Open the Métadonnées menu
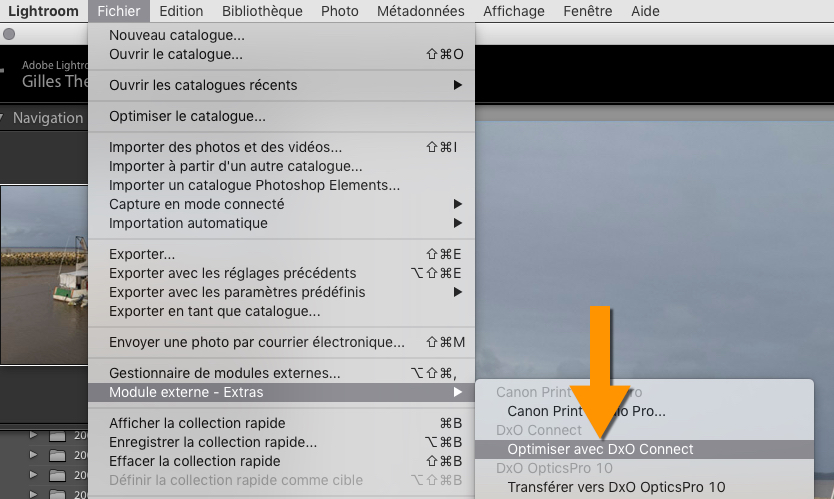 pos(420,11)
